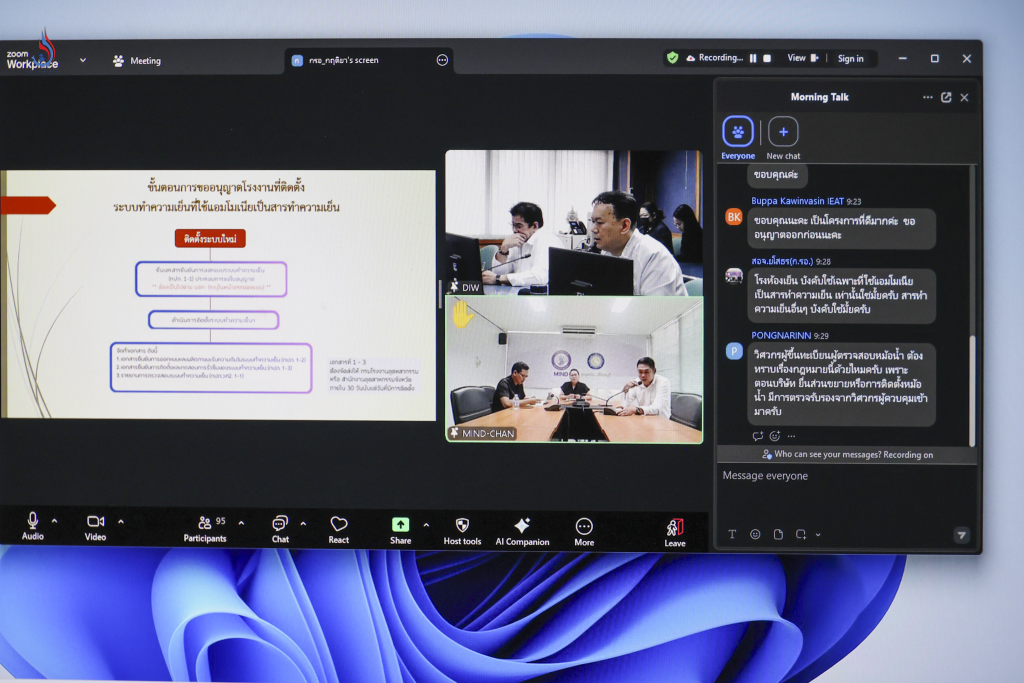Select the Everyone chat channel
Image resolution: width=1024 pixels, height=683 pixels.
tap(738, 136)
